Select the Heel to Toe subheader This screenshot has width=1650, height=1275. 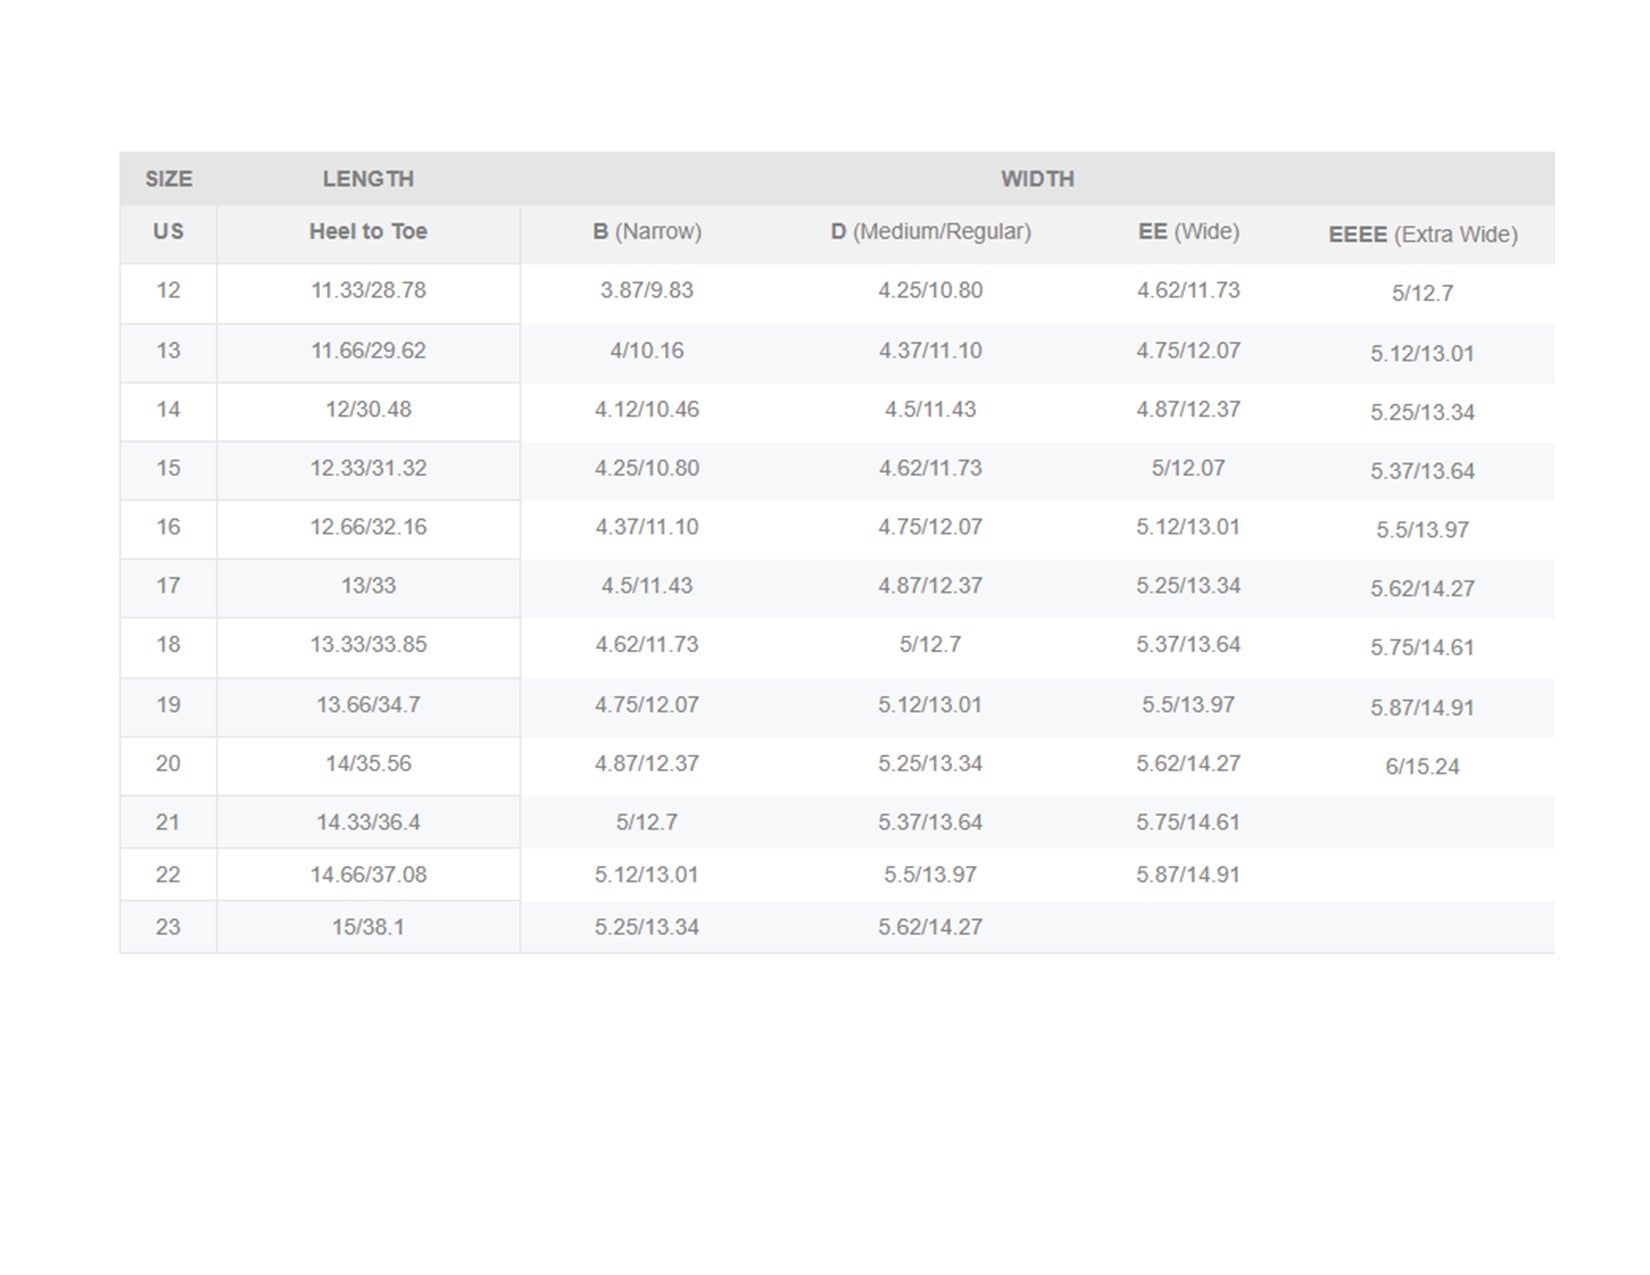[368, 232]
